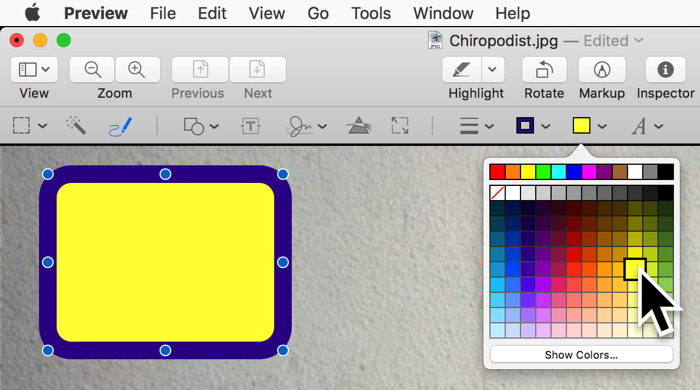Toggle the Highlight pen button
The image size is (700, 390).
point(462,70)
